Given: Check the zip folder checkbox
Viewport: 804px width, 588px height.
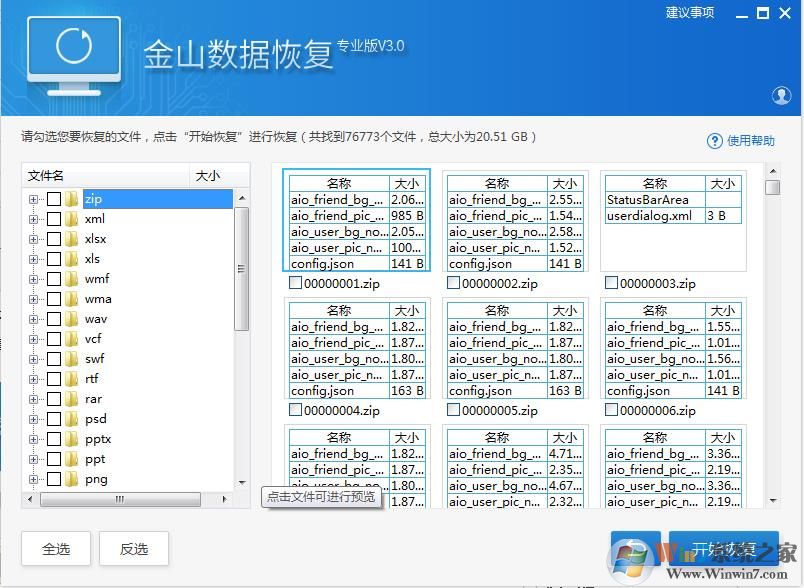Looking at the screenshot, I should coord(54,199).
